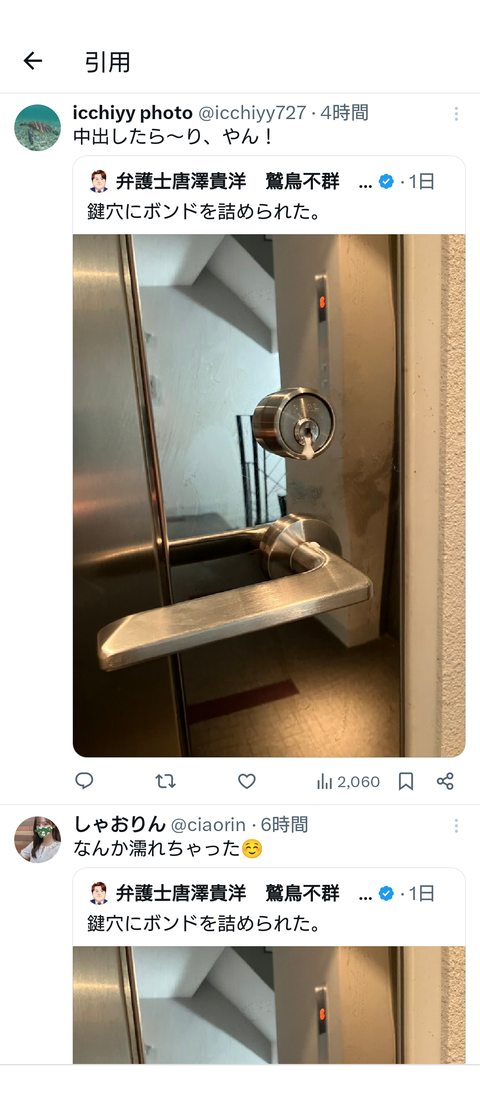Tap 弁護士唐澤貴洋 name in the first quoted post
This screenshot has width=480, height=1120.
point(181,181)
